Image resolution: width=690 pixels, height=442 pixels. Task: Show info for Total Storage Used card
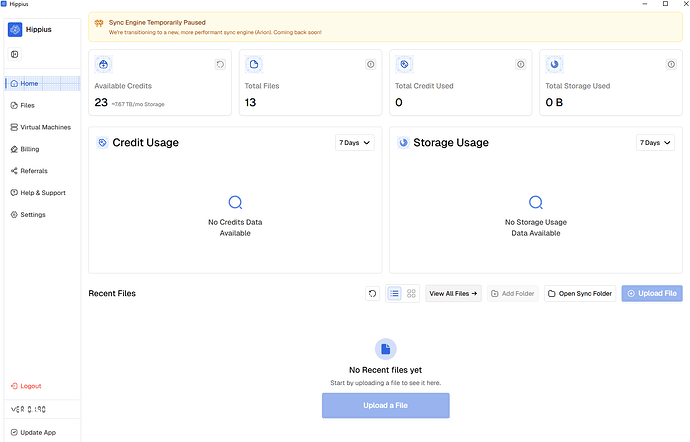[x=670, y=65]
